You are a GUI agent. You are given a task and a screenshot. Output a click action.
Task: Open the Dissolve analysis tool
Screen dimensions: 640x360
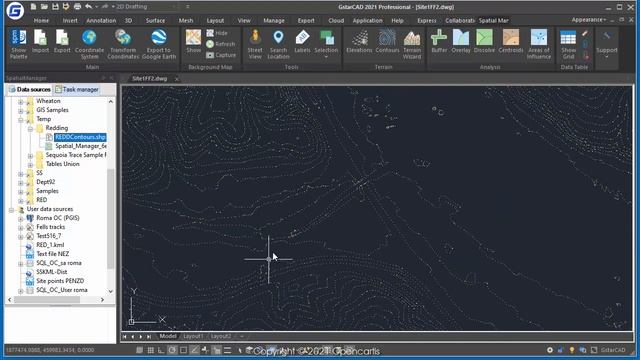pos(484,41)
